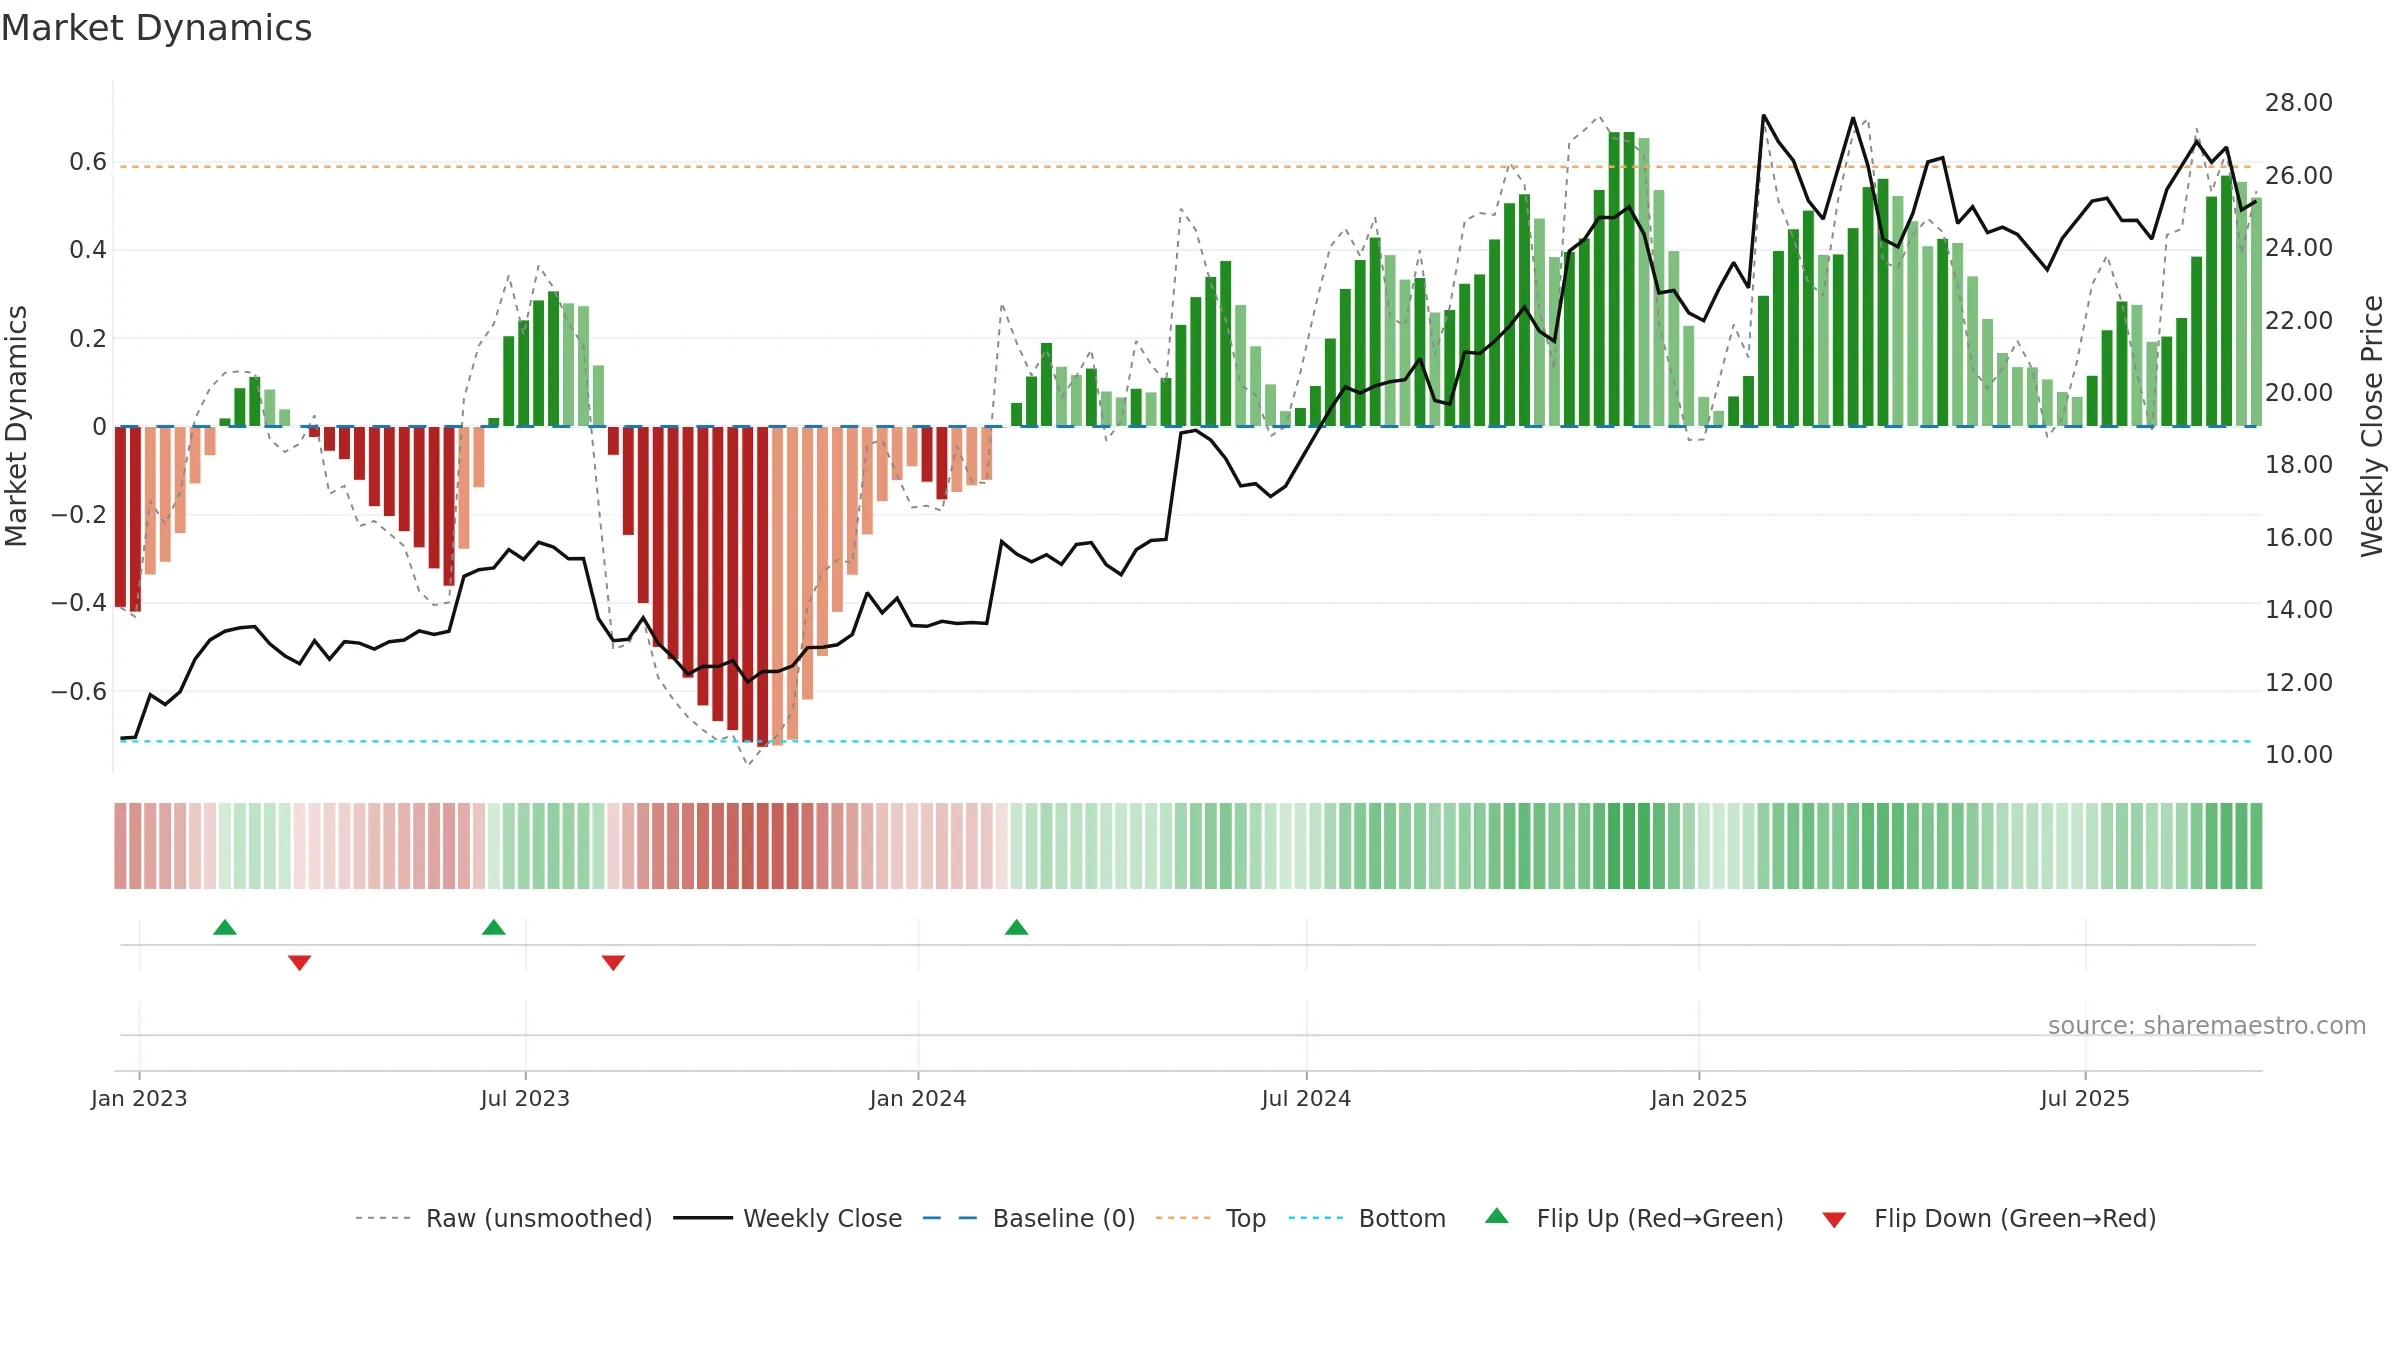Click the green Flip Up legend triangle icon
2400x1350 pixels.
(x=1497, y=1216)
